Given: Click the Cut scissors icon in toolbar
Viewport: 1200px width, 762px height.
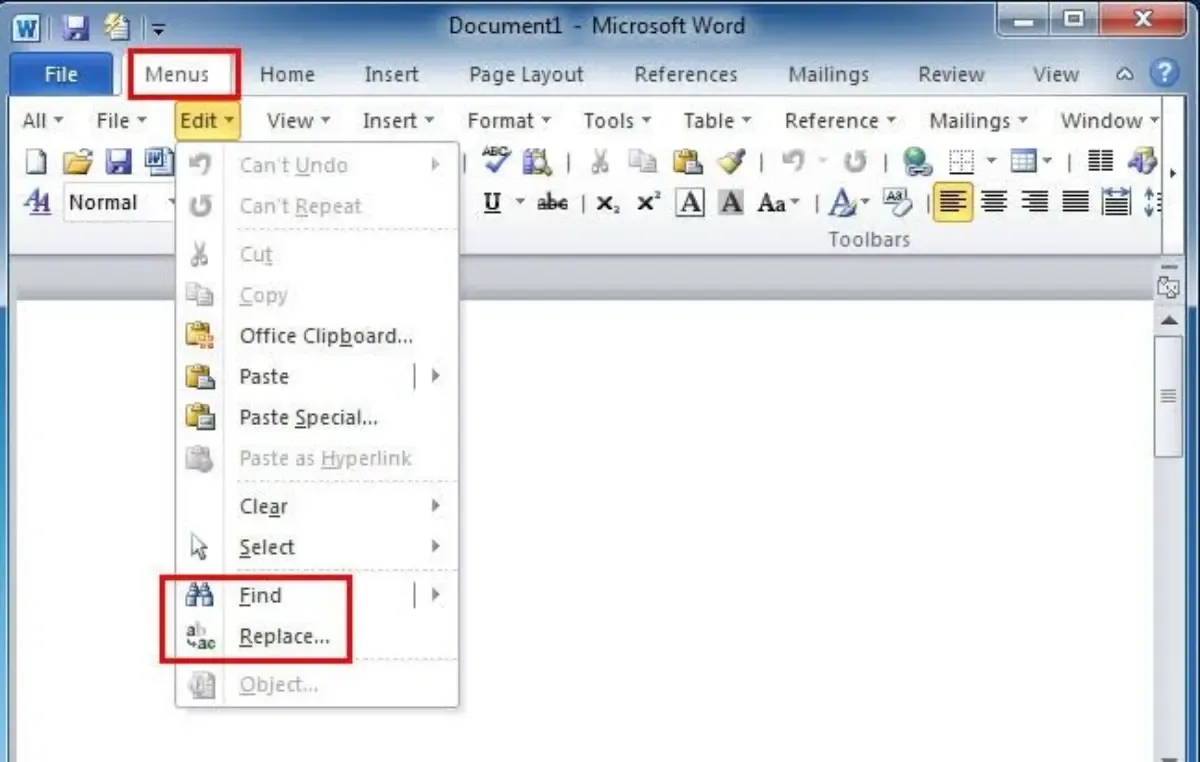Looking at the screenshot, I should 600,161.
